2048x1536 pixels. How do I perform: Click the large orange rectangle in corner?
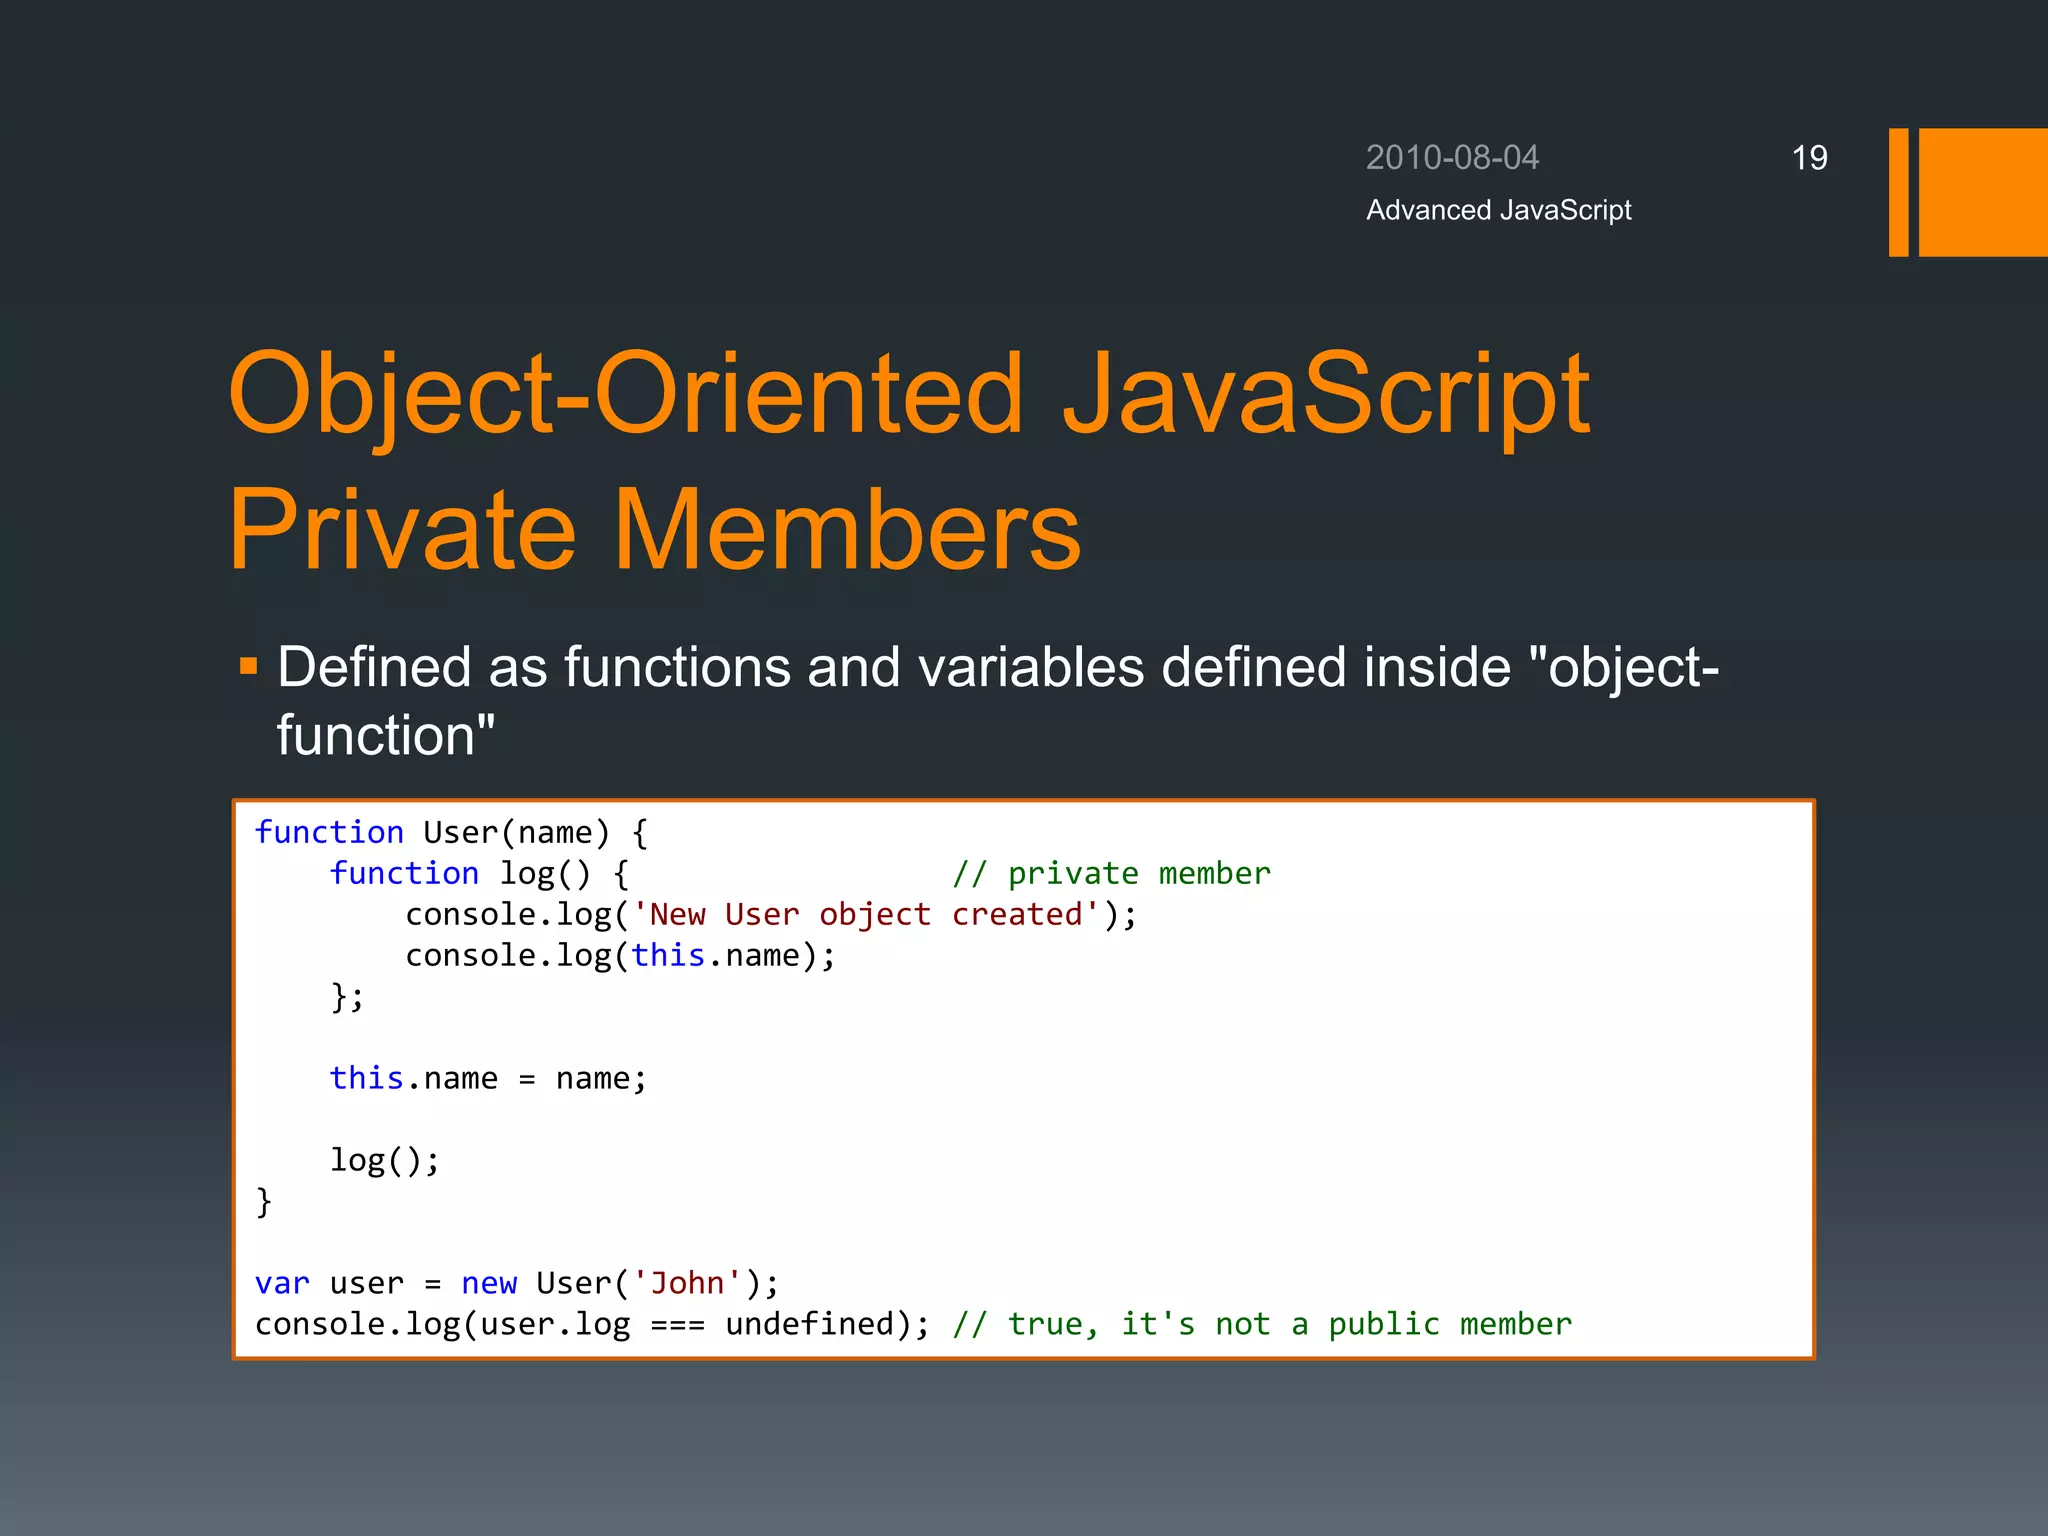tap(1982, 192)
